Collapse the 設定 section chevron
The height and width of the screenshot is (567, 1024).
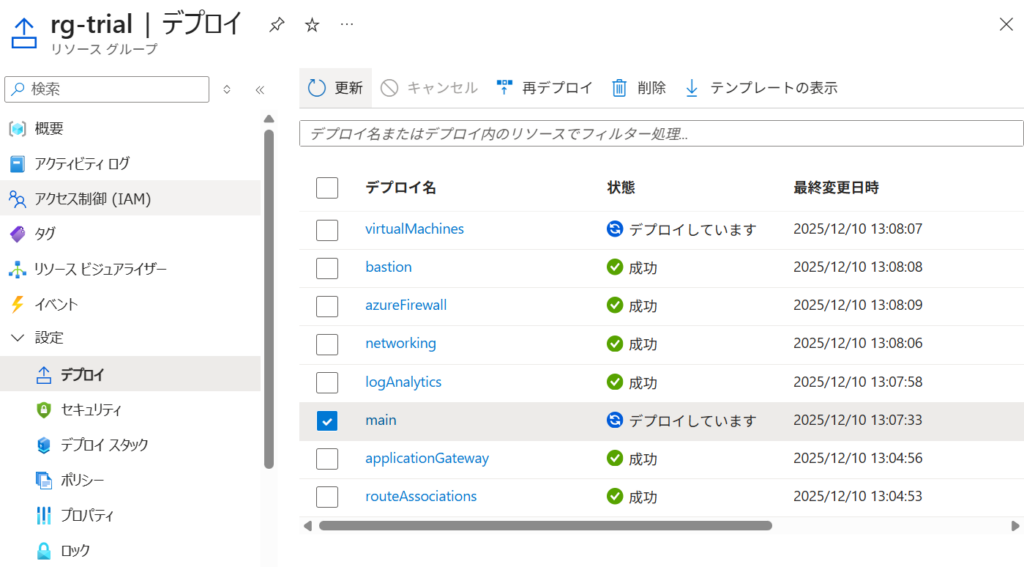tap(17, 338)
